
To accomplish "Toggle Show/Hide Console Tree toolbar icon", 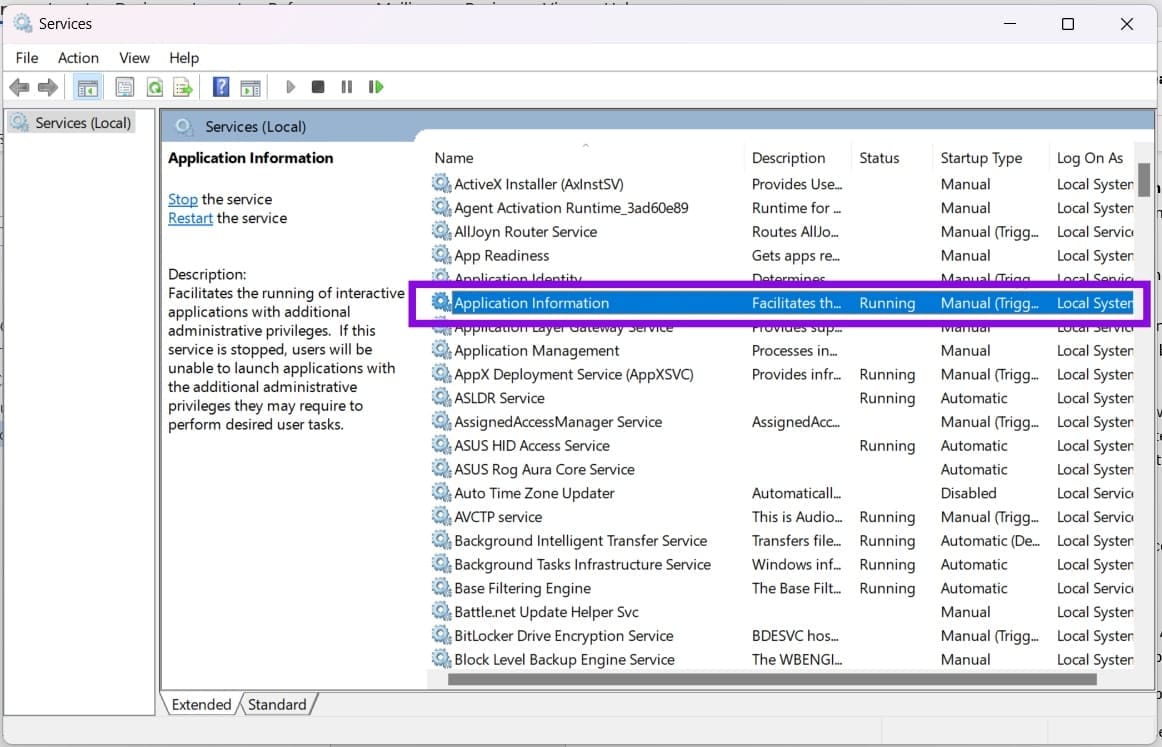I will [87, 87].
